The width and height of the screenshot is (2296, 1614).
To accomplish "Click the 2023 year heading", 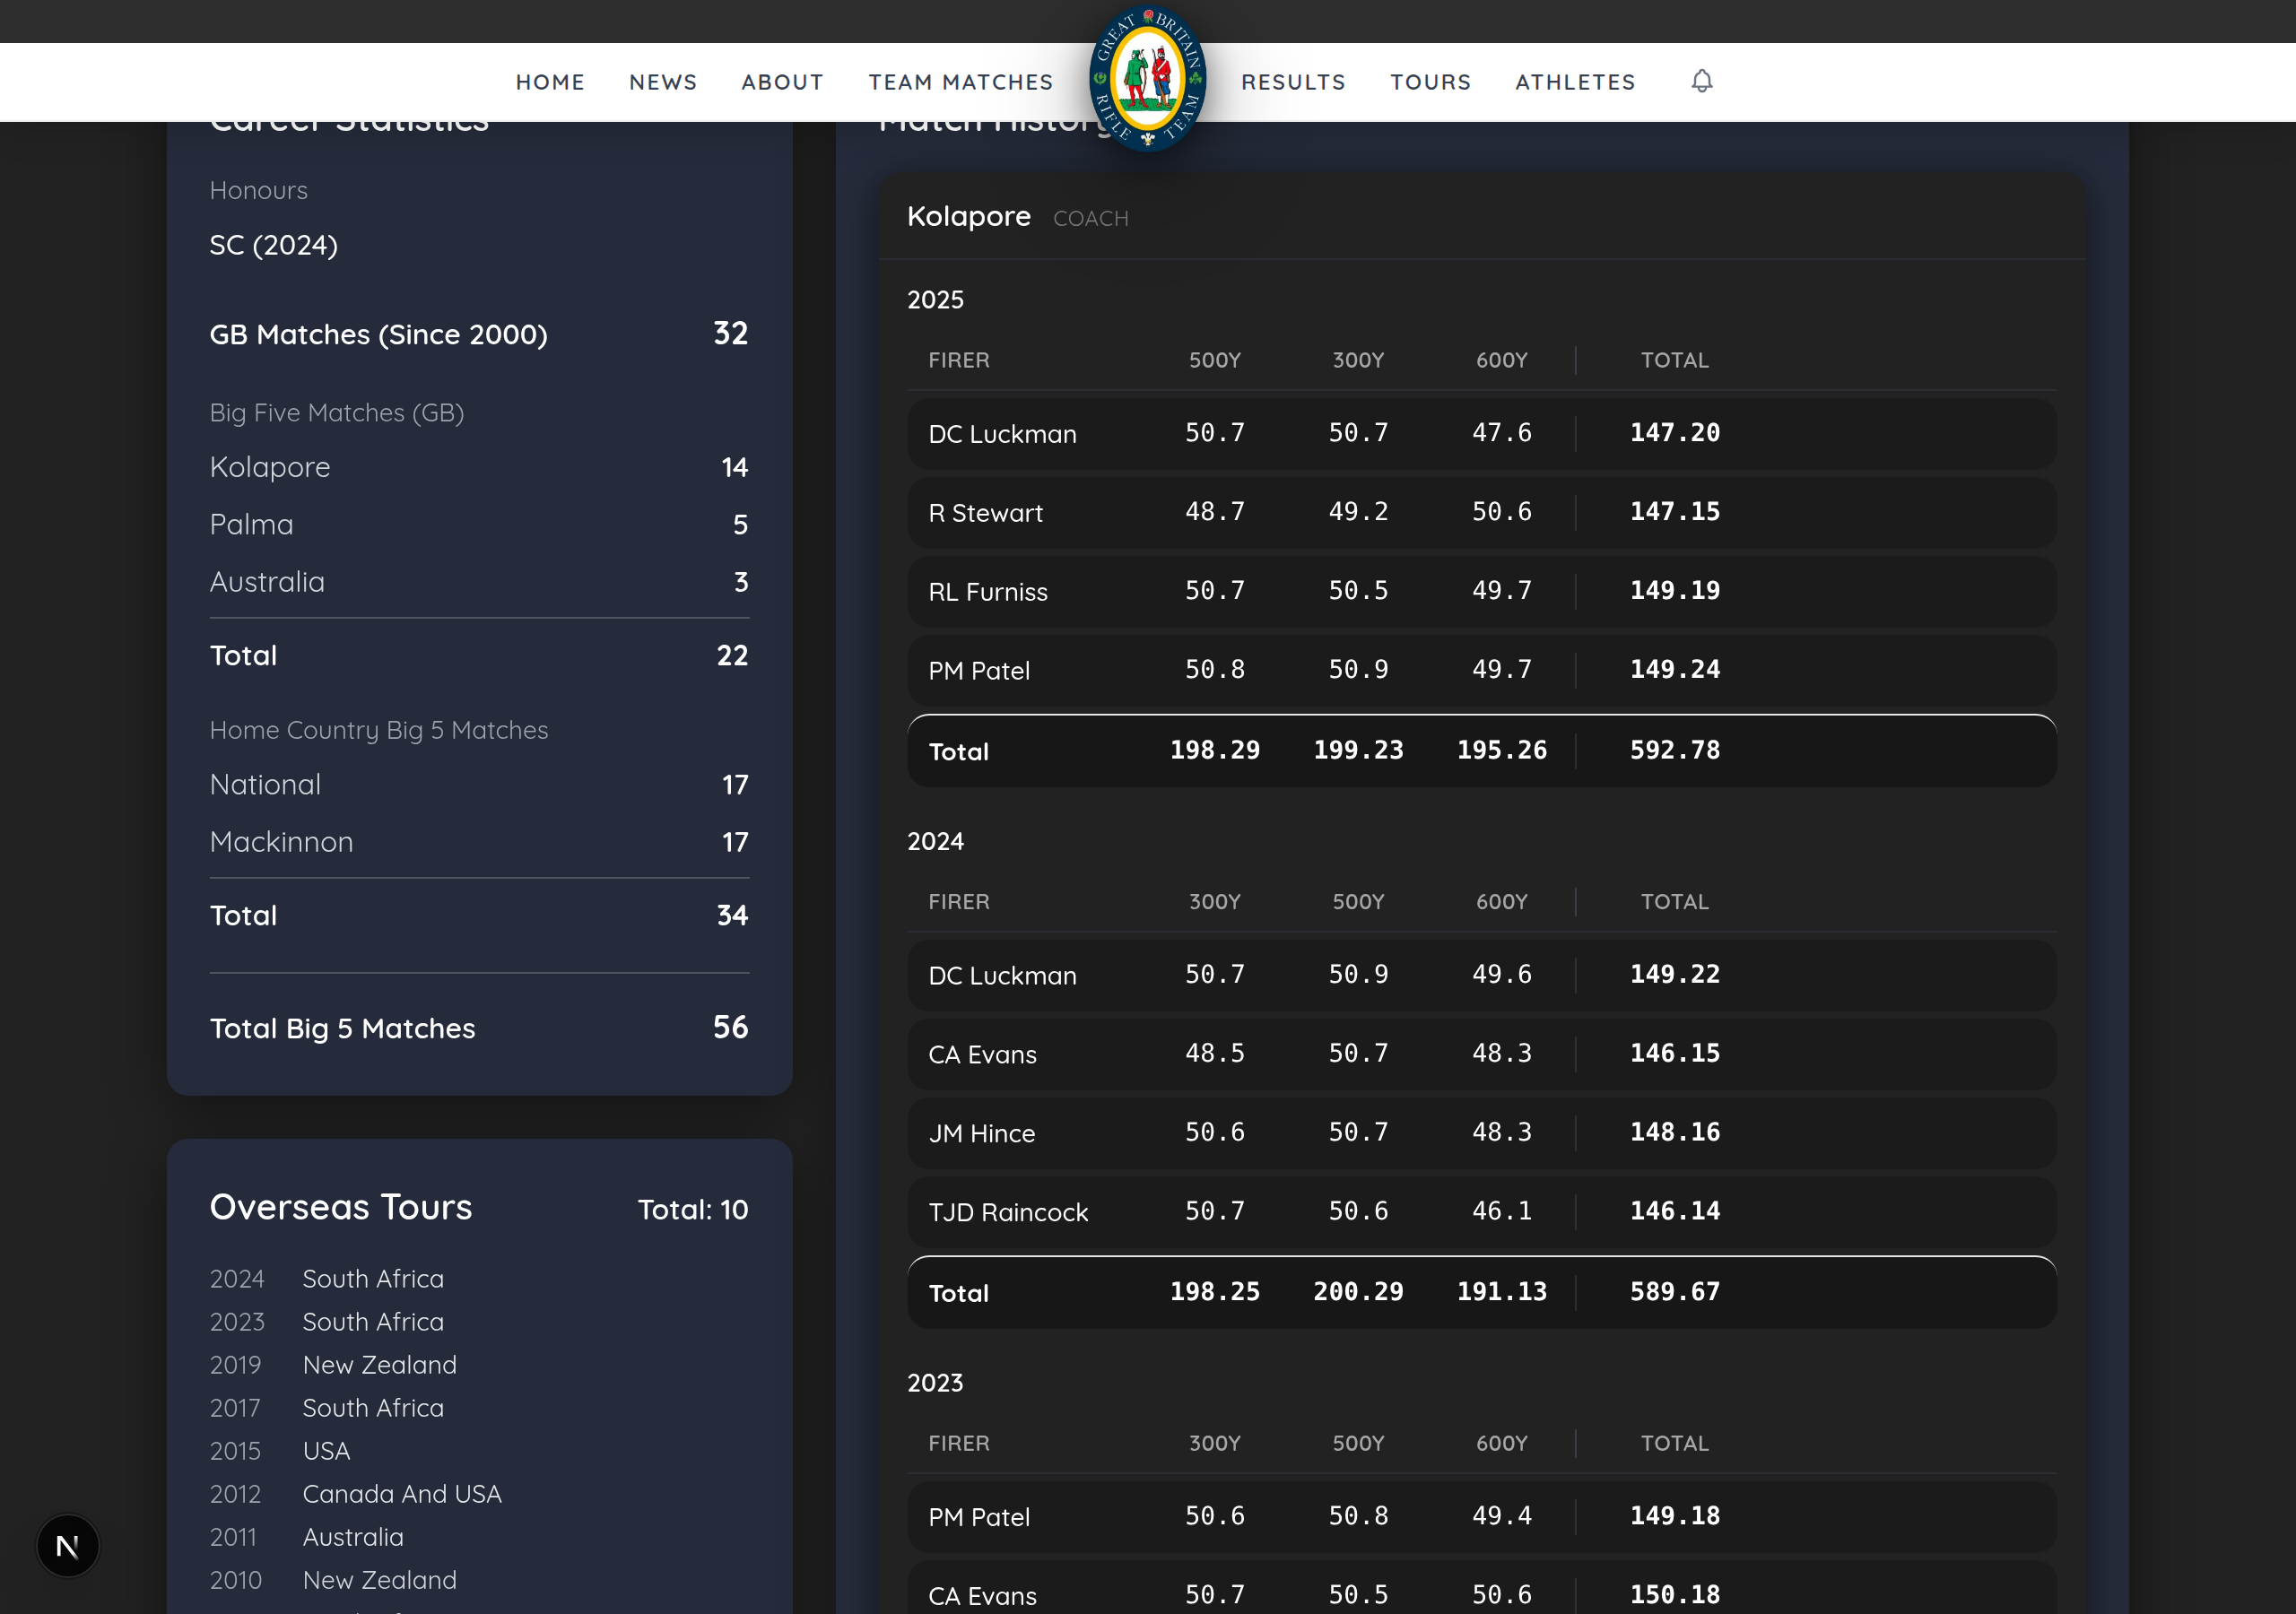I will 935,1383.
